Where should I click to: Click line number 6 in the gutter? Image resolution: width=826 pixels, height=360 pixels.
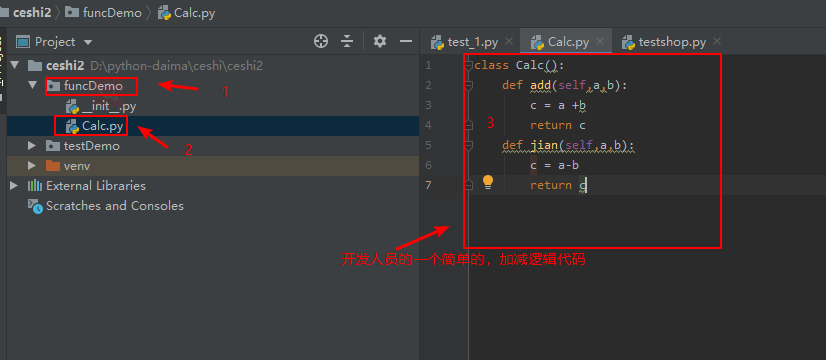coord(428,166)
